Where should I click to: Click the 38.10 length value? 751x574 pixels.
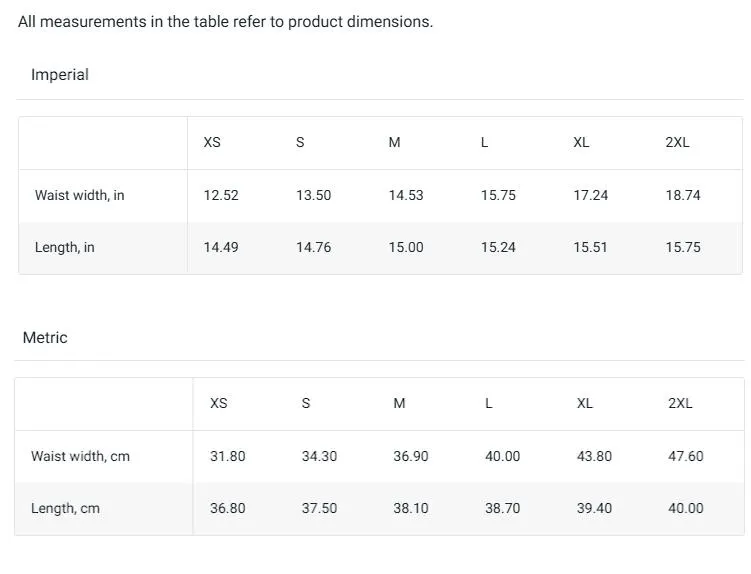tap(410, 508)
